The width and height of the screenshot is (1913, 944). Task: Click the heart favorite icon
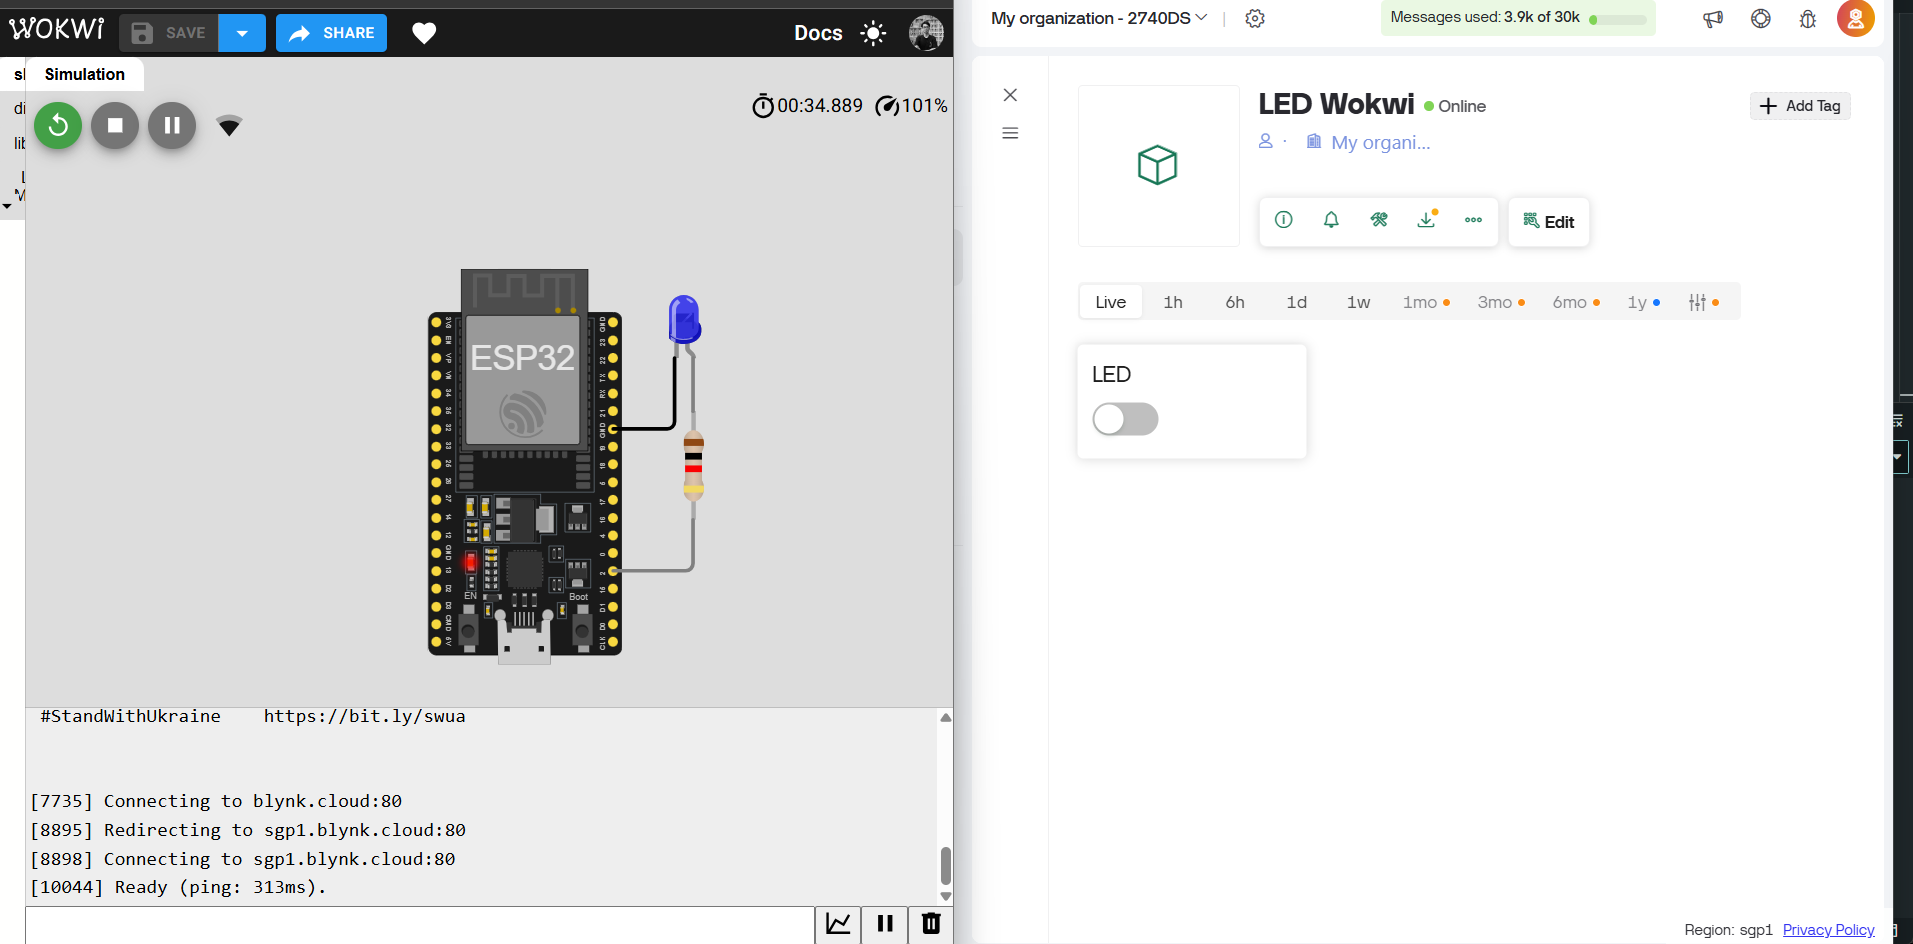[x=424, y=33]
